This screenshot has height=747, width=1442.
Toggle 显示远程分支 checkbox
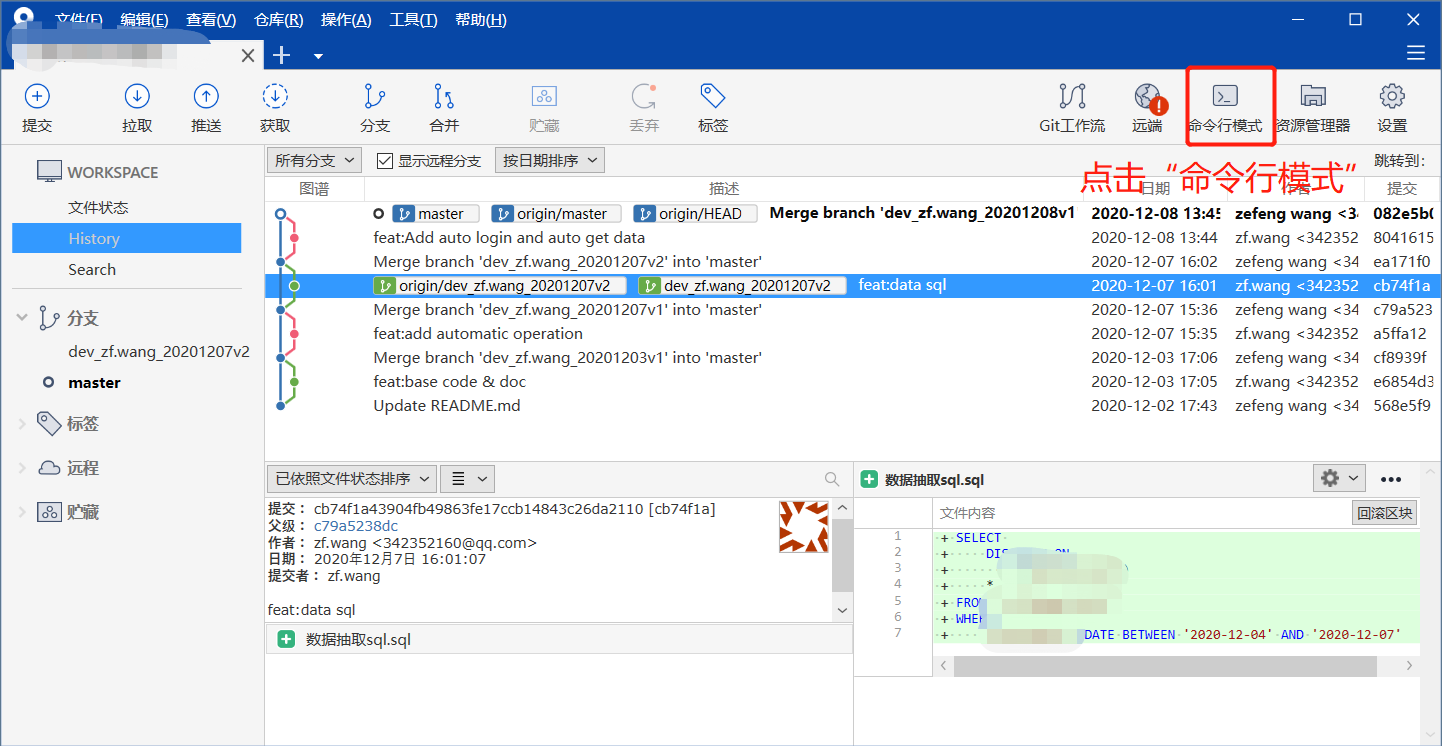click(x=385, y=160)
